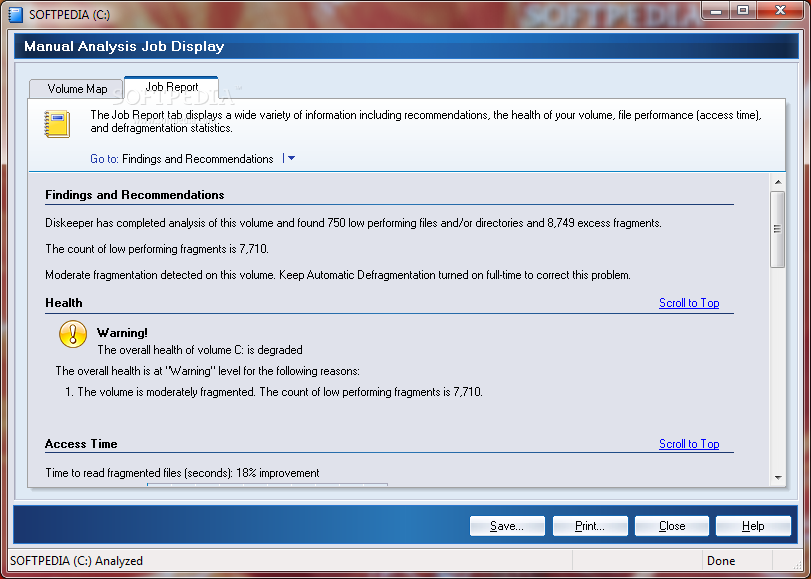Image resolution: width=811 pixels, height=579 pixels.
Task: Switch to the Volume Map tab
Action: [x=77, y=89]
